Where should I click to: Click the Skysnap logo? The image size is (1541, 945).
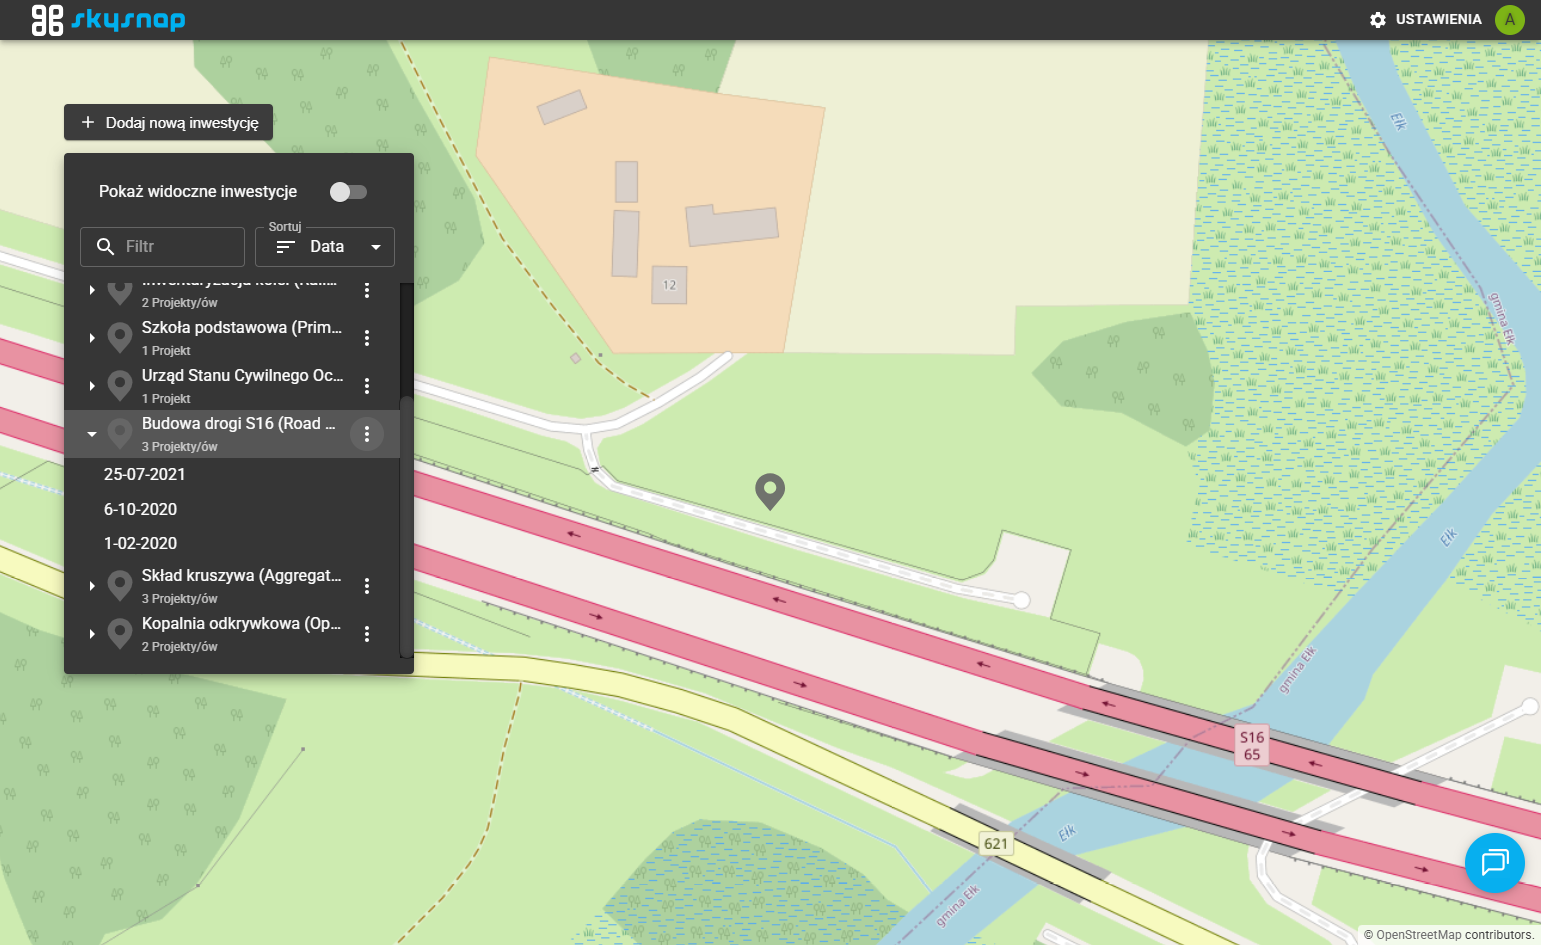pyautogui.click(x=108, y=19)
